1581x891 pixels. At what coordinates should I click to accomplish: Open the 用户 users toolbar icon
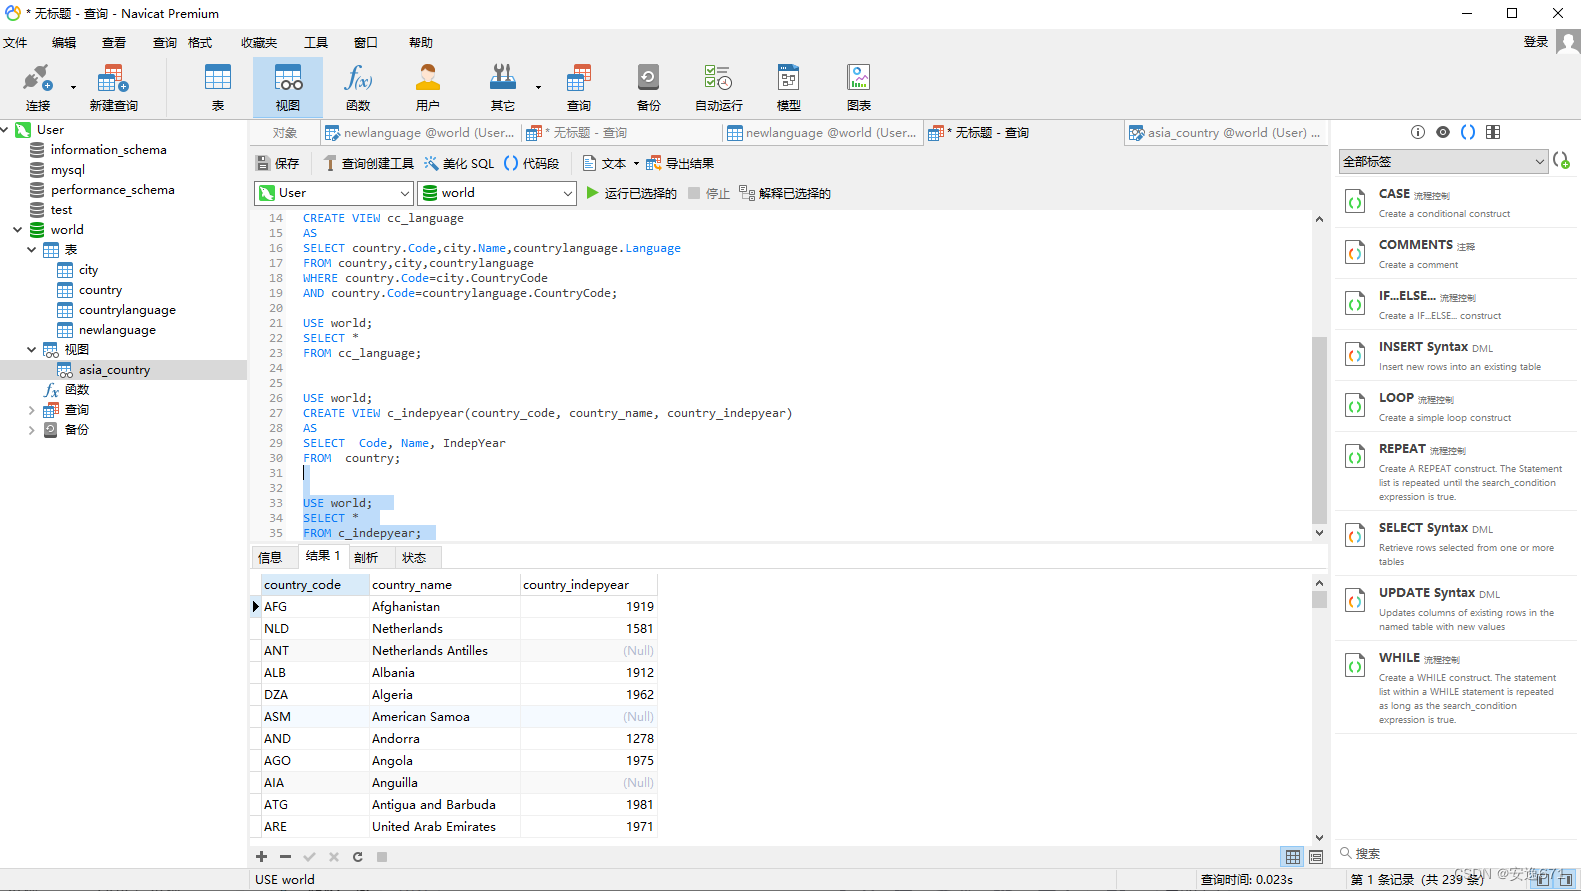(x=428, y=88)
